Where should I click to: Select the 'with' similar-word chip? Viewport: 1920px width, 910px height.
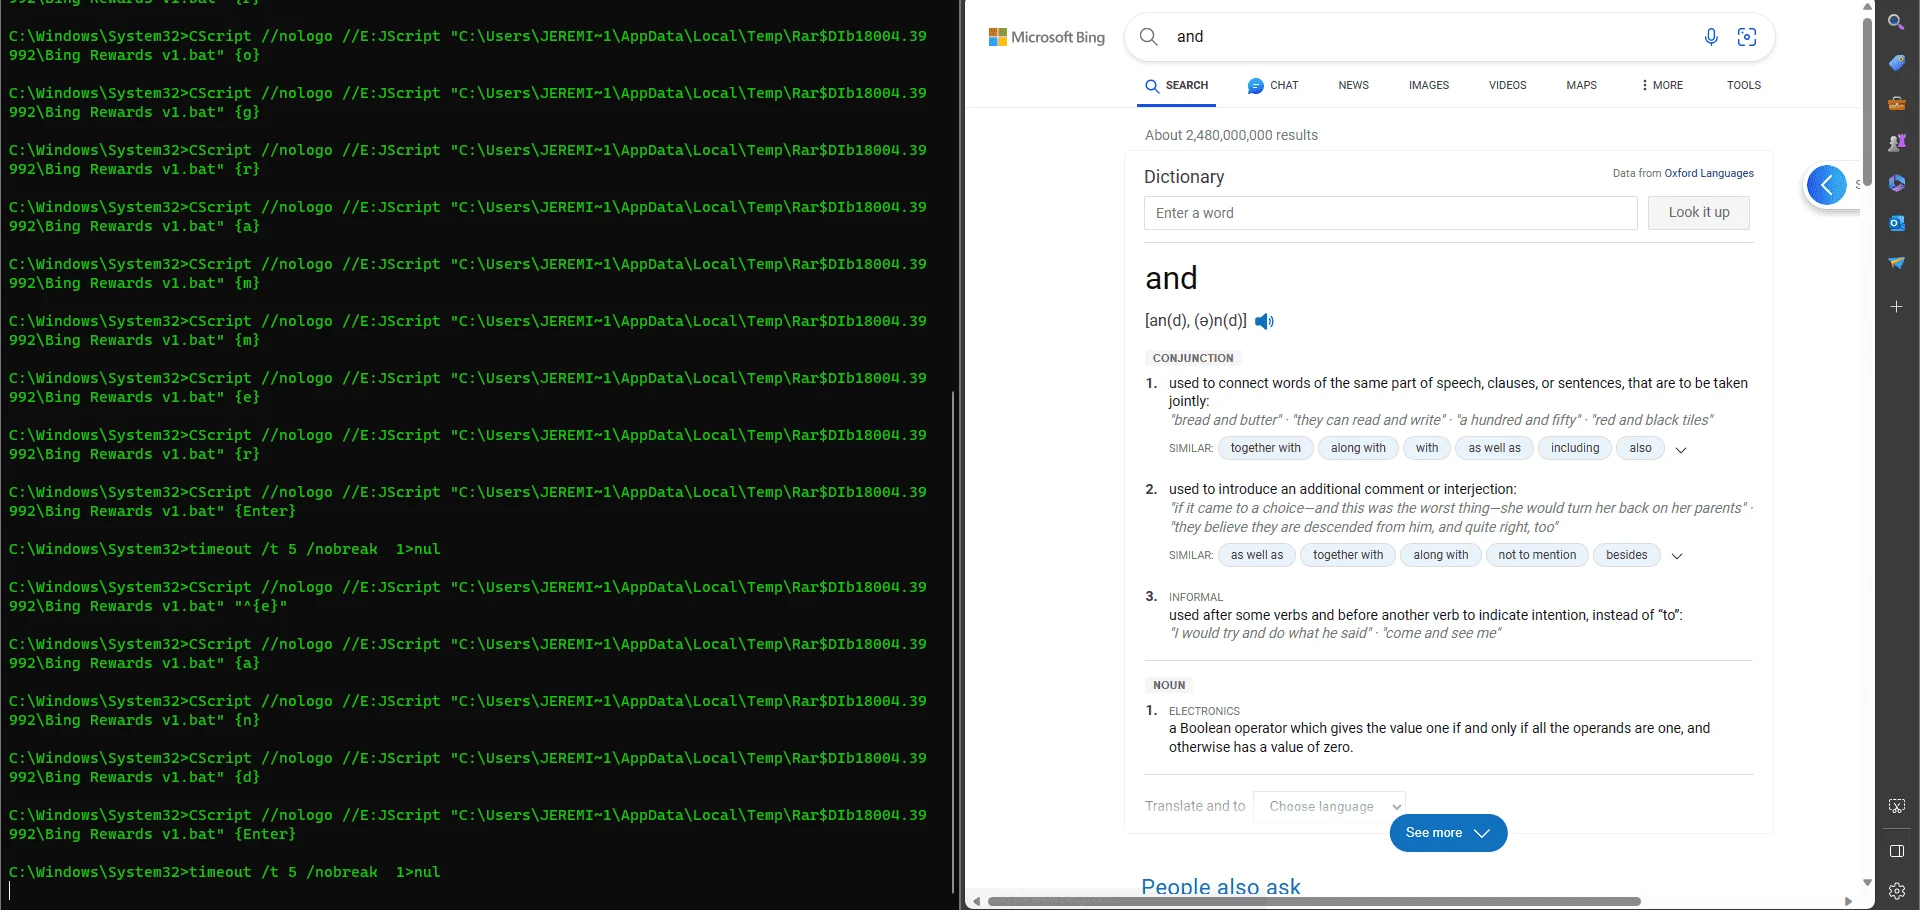1427,448
